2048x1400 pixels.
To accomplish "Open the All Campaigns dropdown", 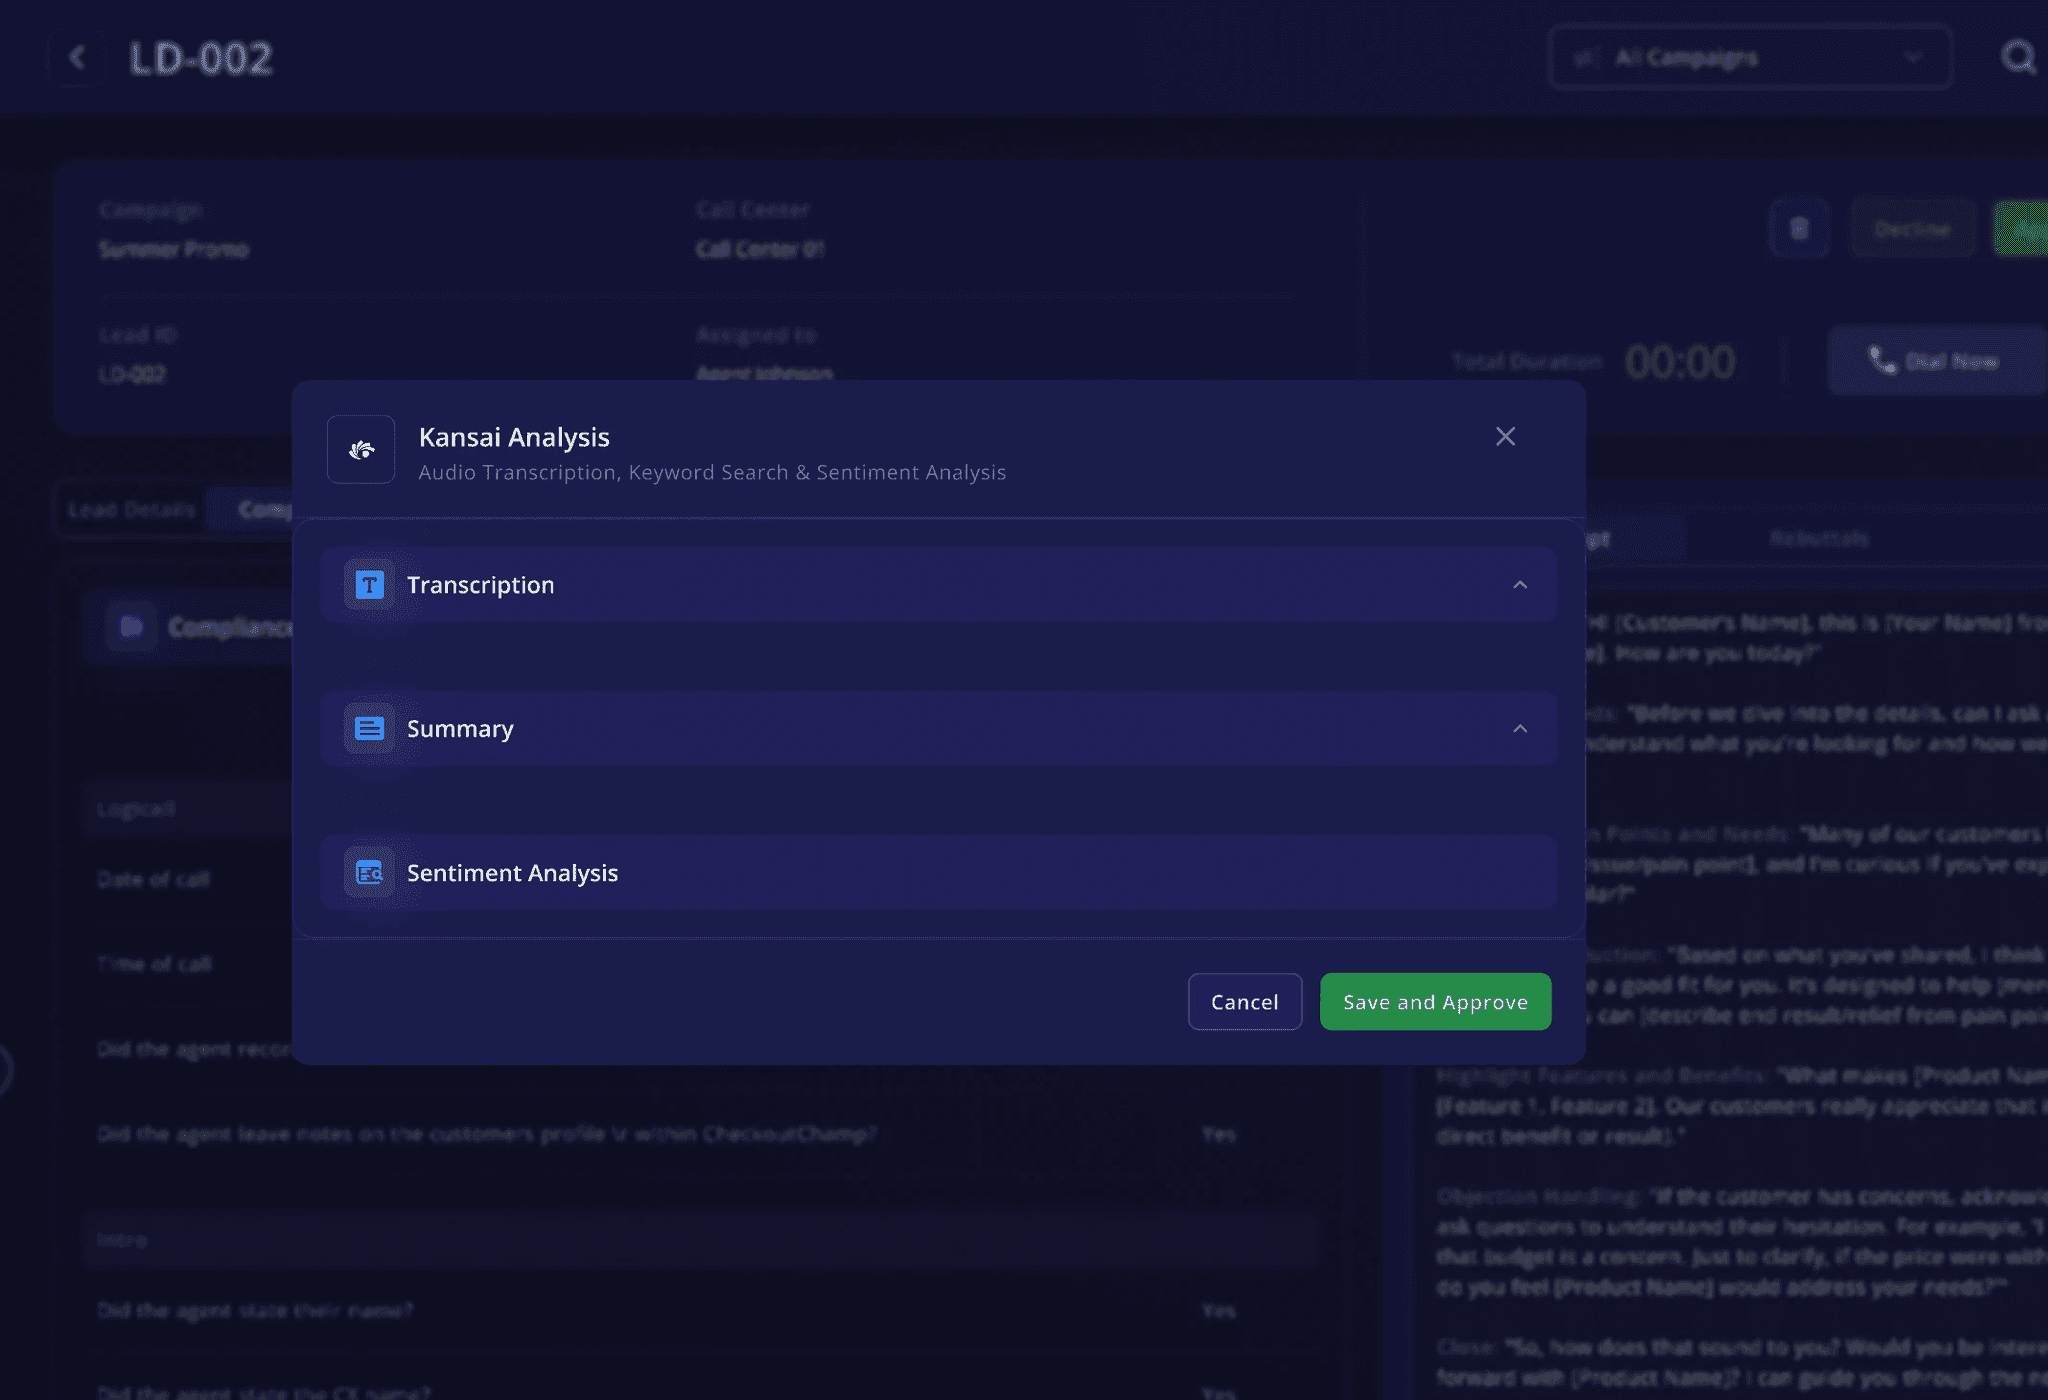I will pyautogui.click(x=1750, y=58).
